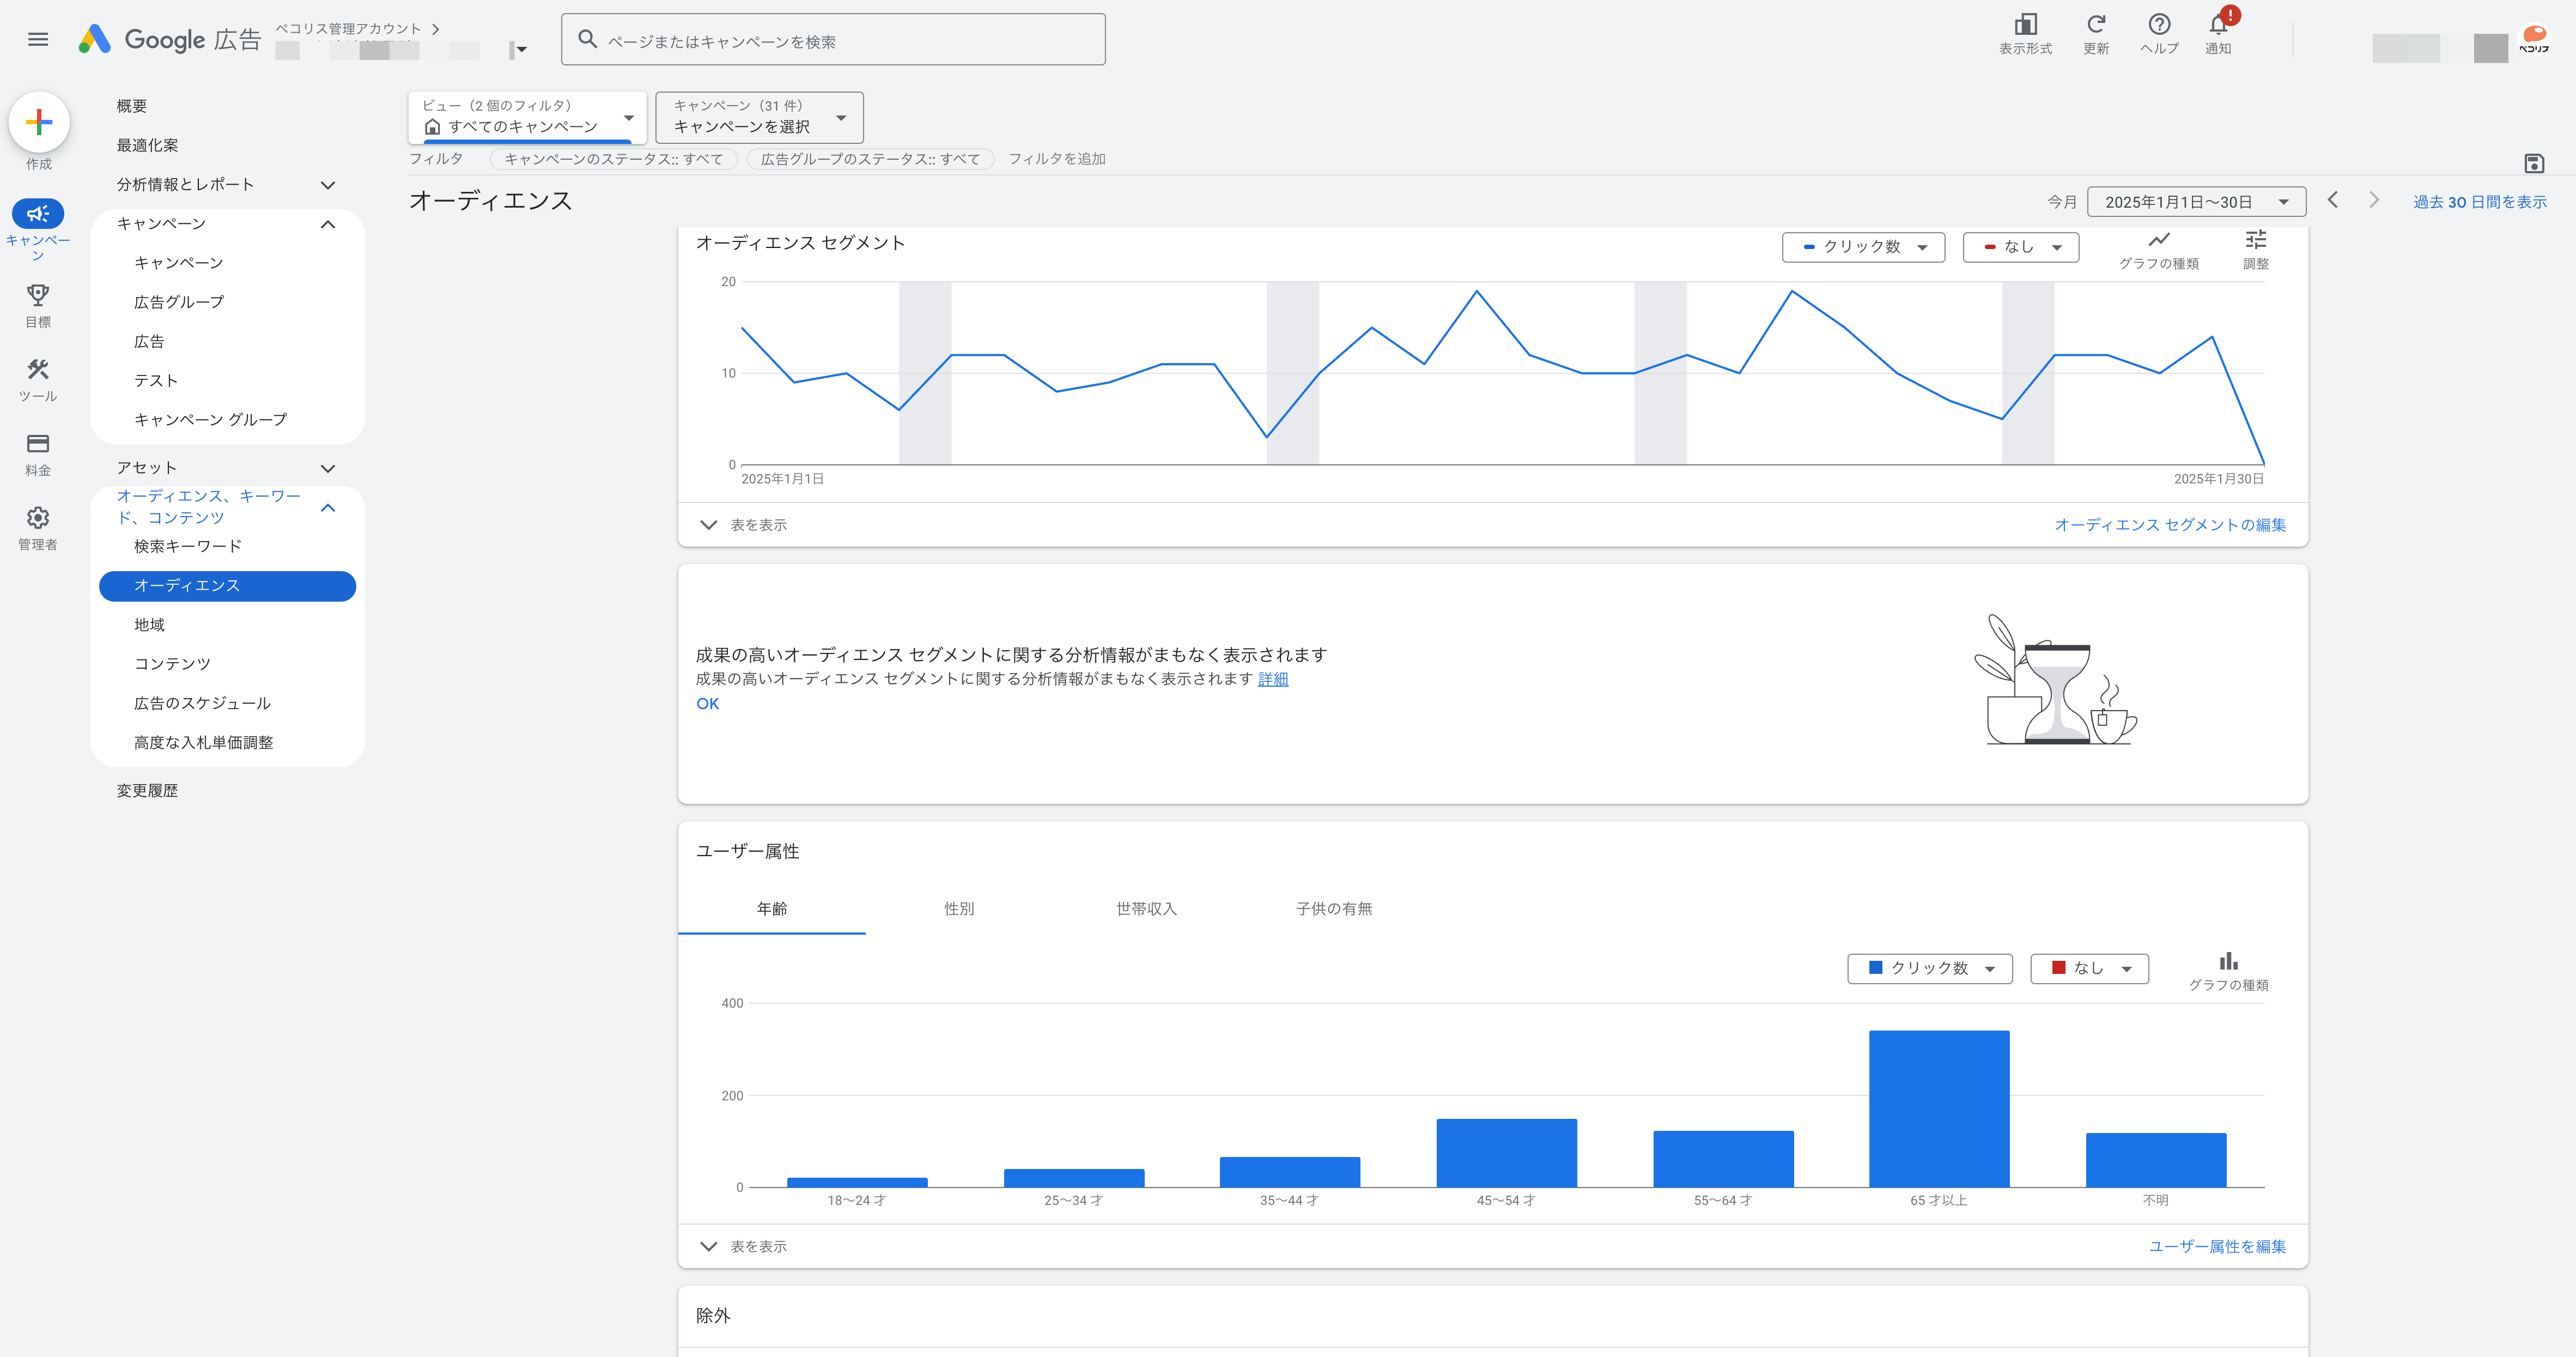Expand 表を表示 under the ユーザー属性 chart
This screenshot has height=1357, width=2576.
tap(743, 1246)
